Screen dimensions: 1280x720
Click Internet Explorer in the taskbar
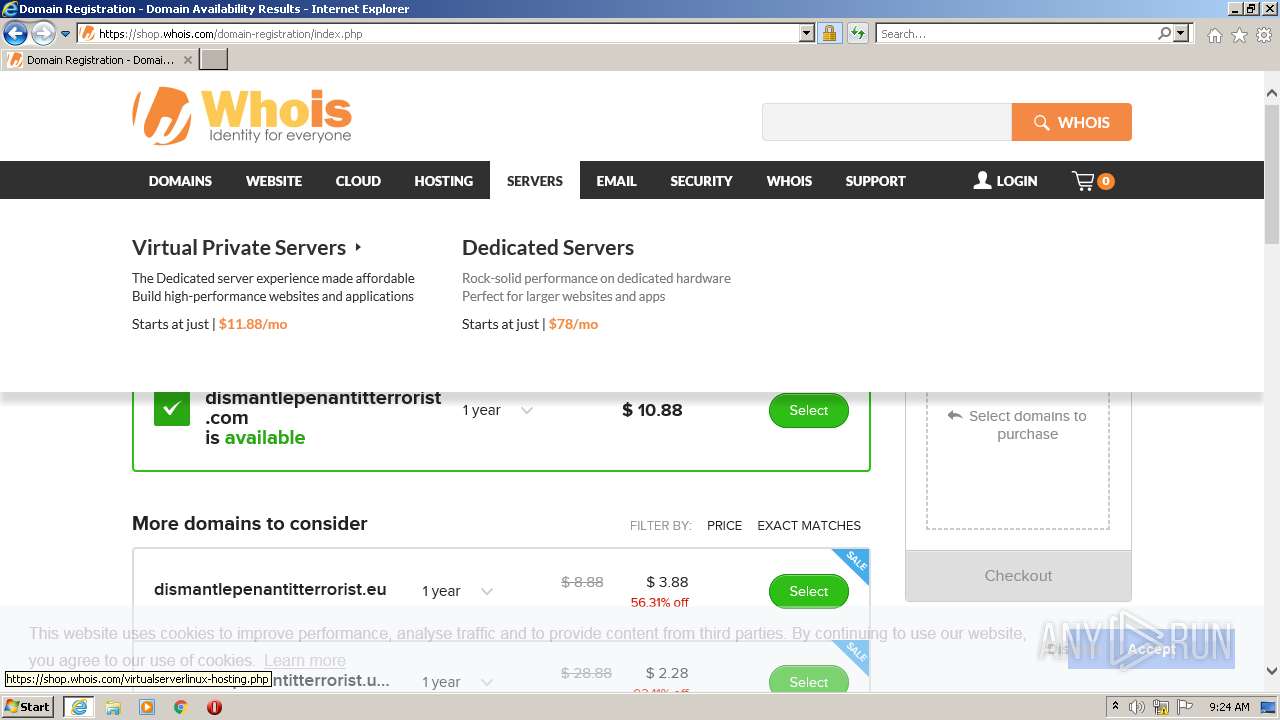(x=78, y=707)
